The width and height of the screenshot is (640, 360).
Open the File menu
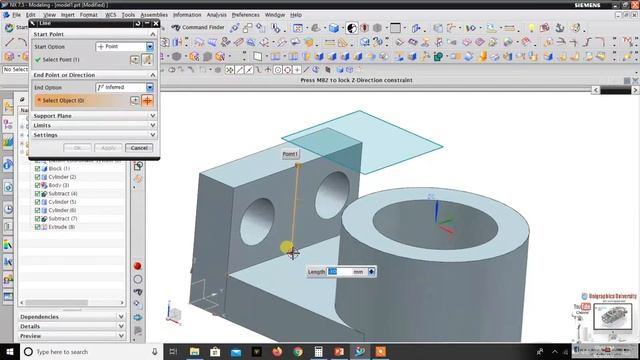(16, 15)
